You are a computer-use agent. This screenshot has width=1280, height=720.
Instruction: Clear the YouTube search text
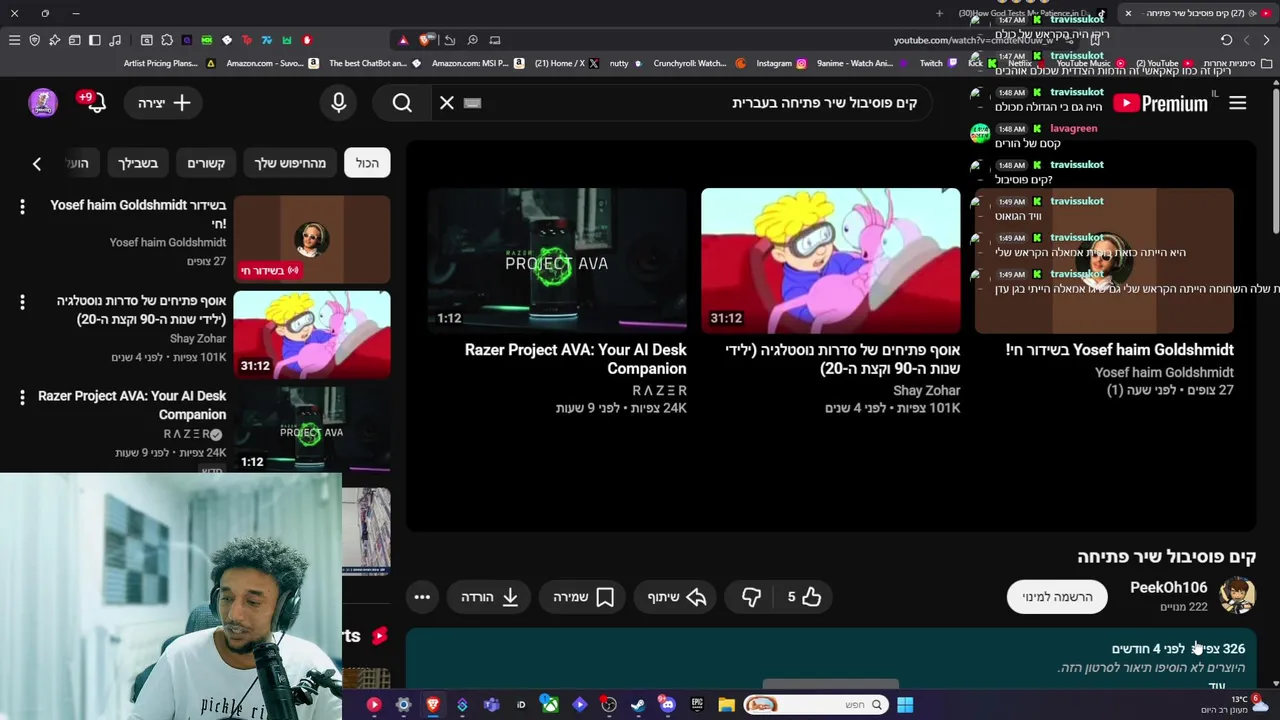[447, 103]
